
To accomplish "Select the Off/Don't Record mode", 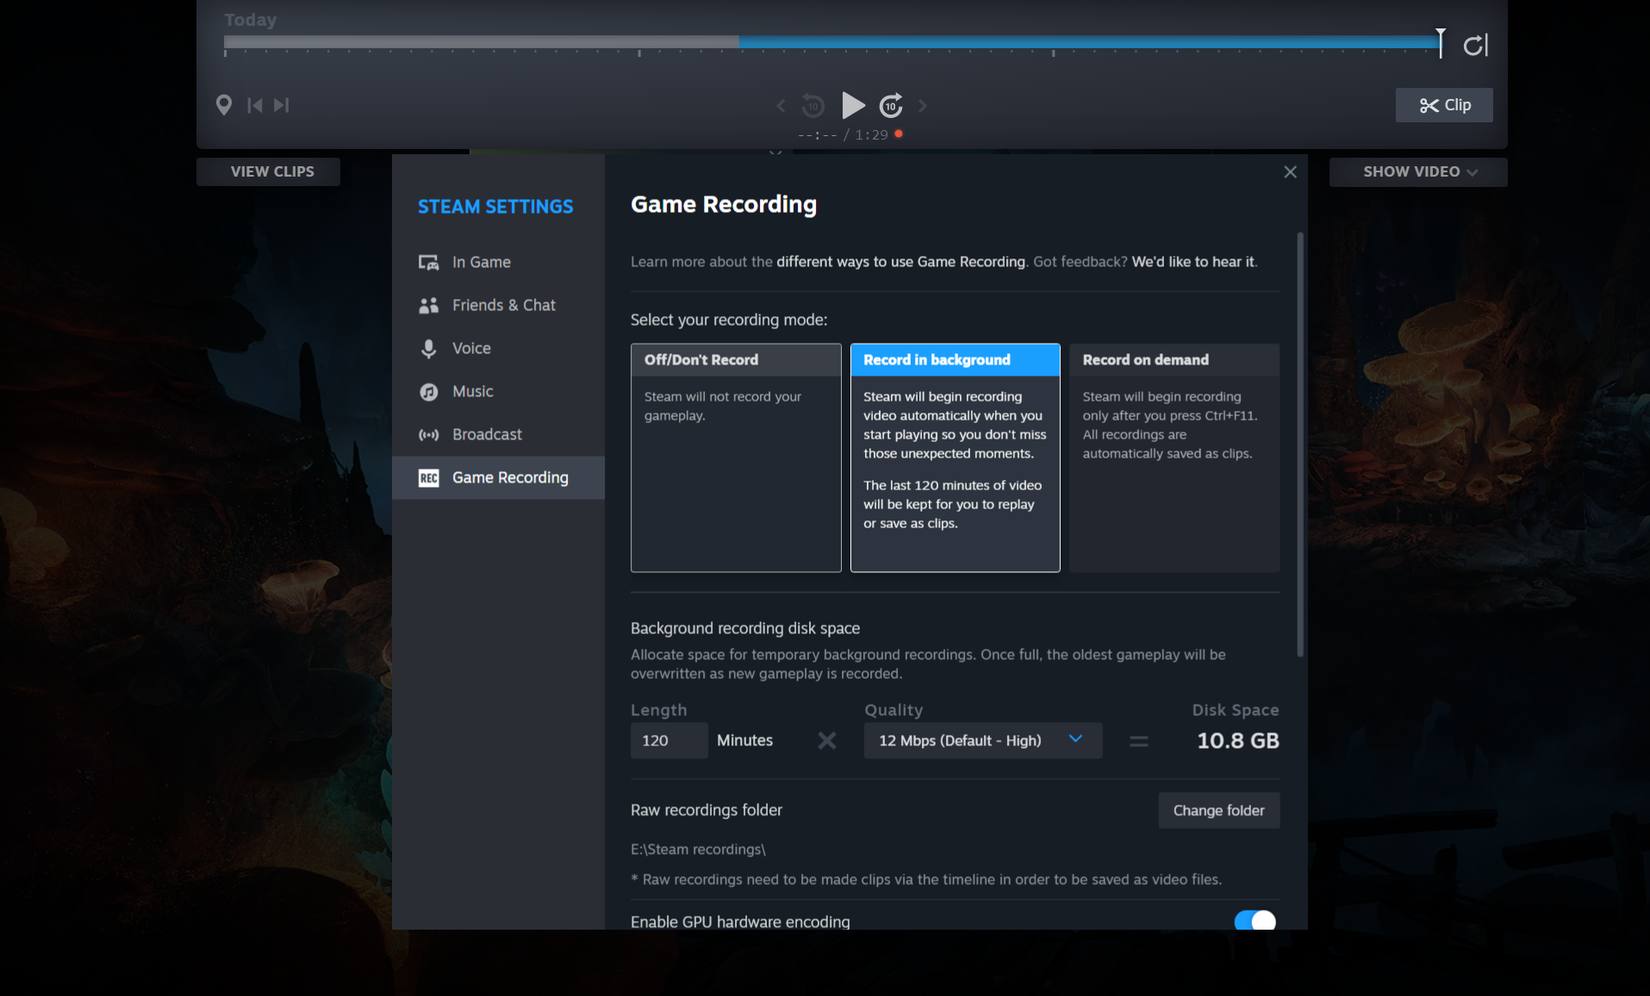I will [736, 457].
